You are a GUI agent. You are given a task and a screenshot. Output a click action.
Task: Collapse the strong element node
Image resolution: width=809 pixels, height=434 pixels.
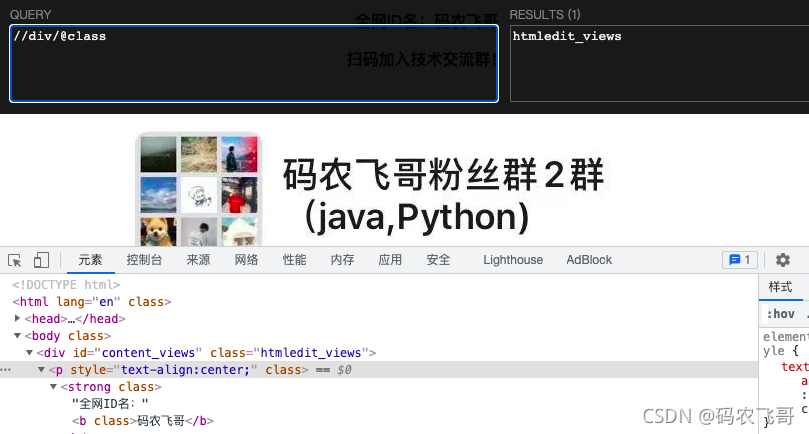(x=53, y=387)
